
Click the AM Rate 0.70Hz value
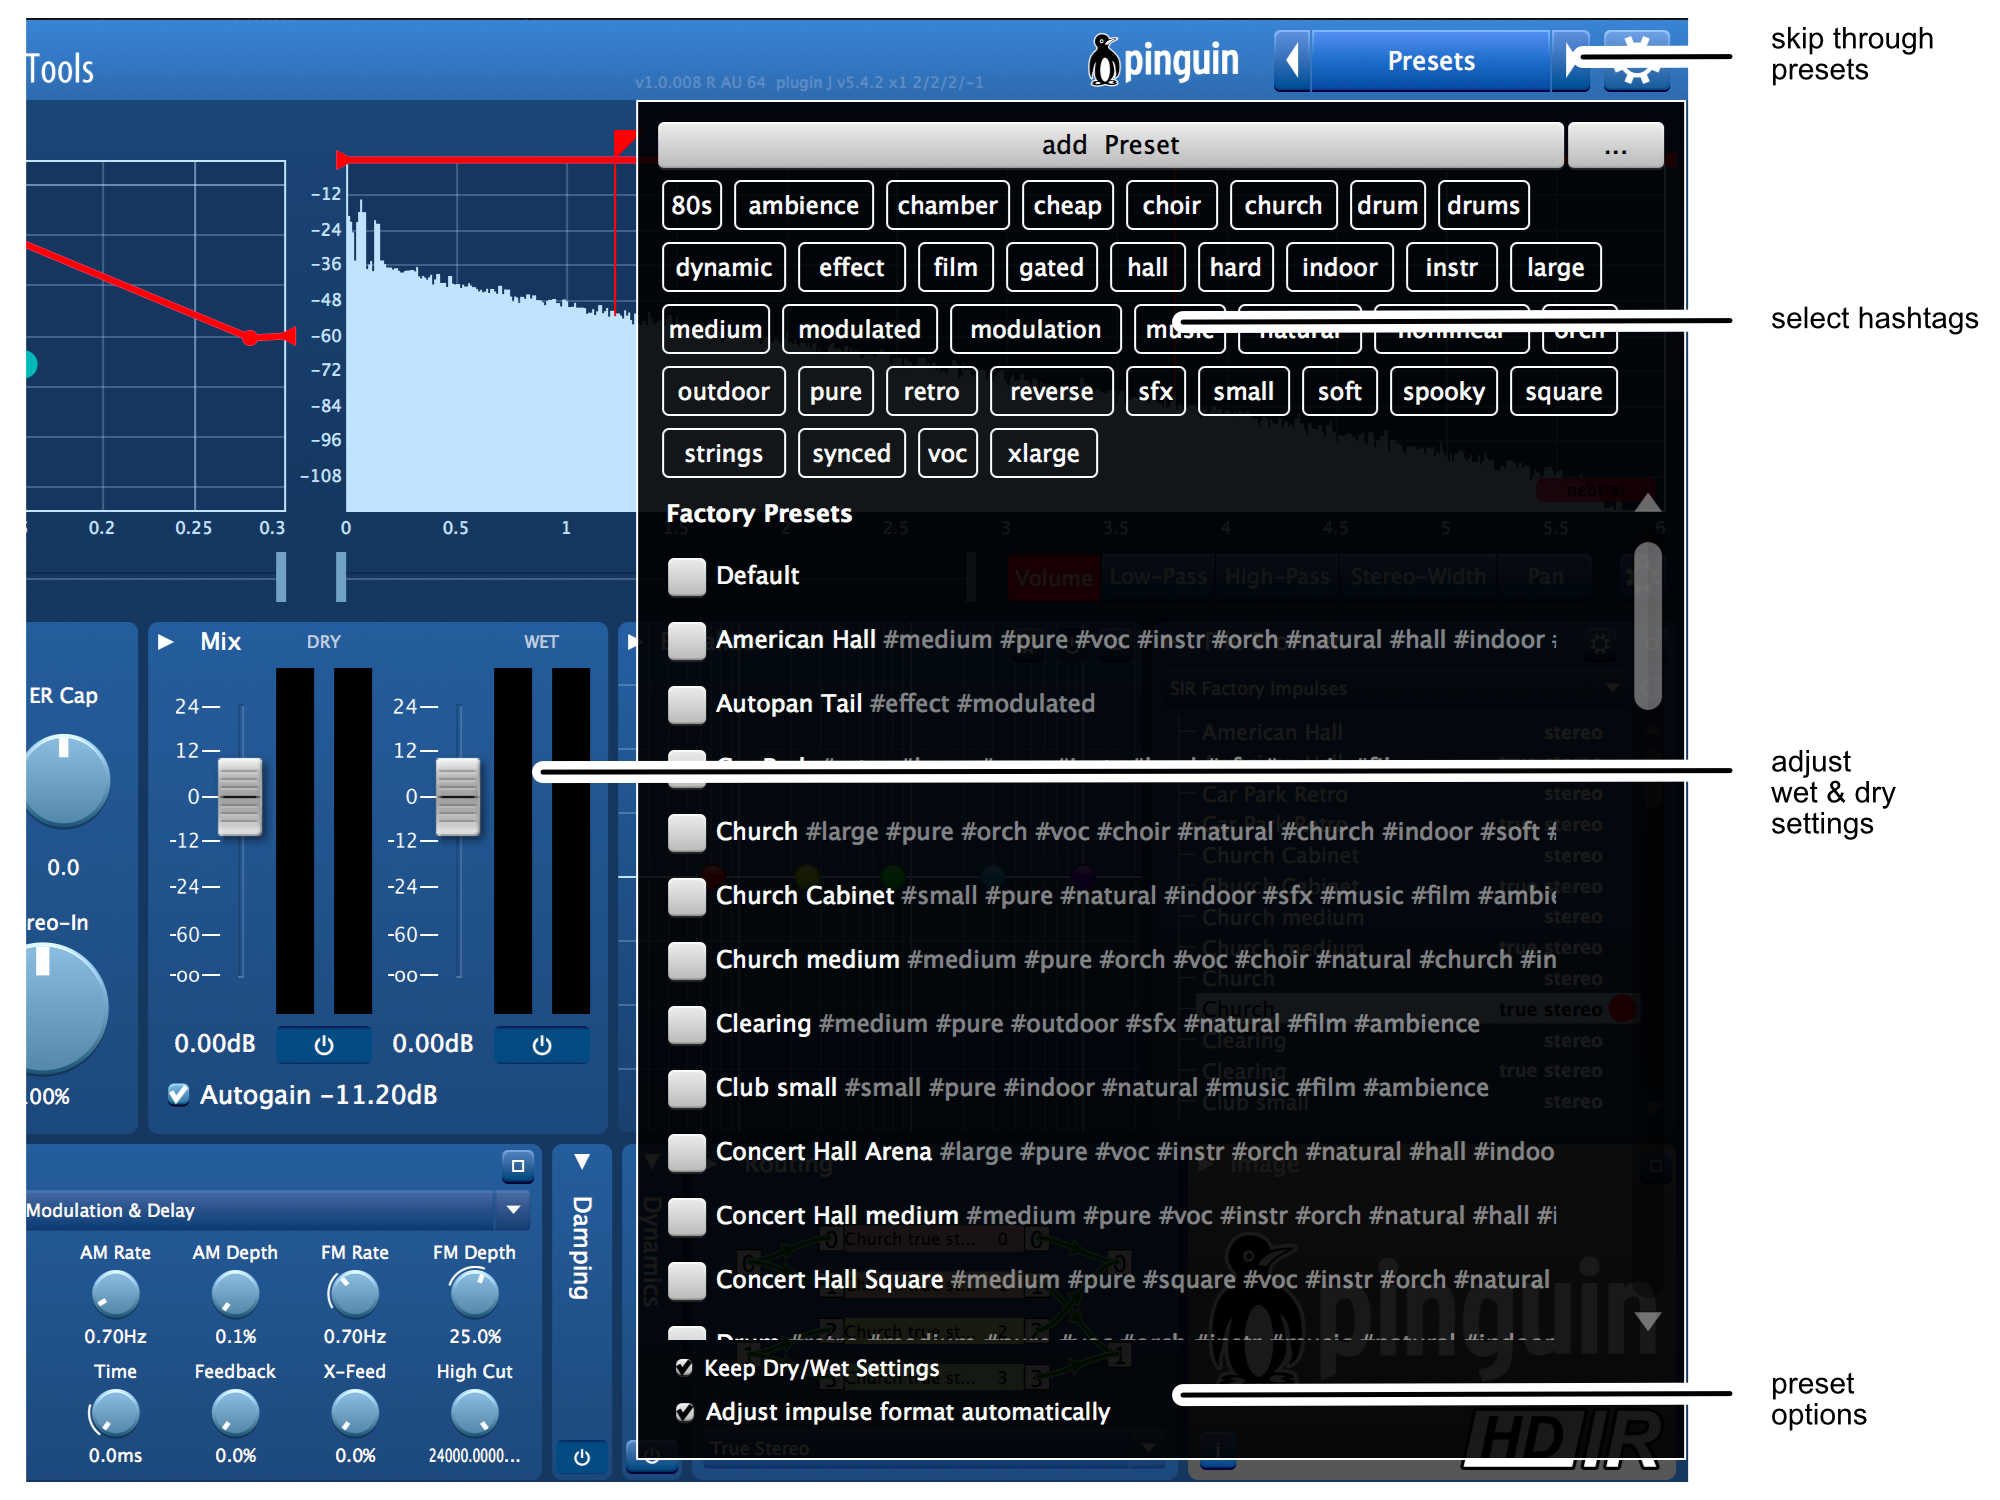[115, 1337]
